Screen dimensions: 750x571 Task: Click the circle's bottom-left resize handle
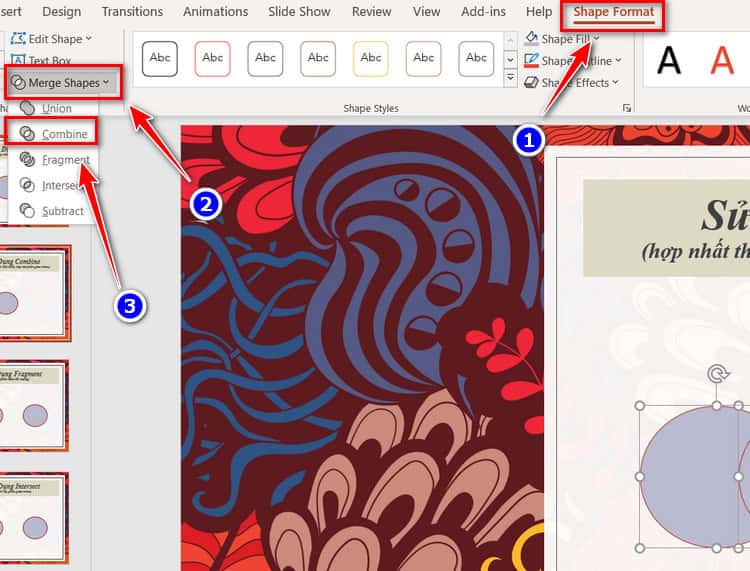point(640,548)
